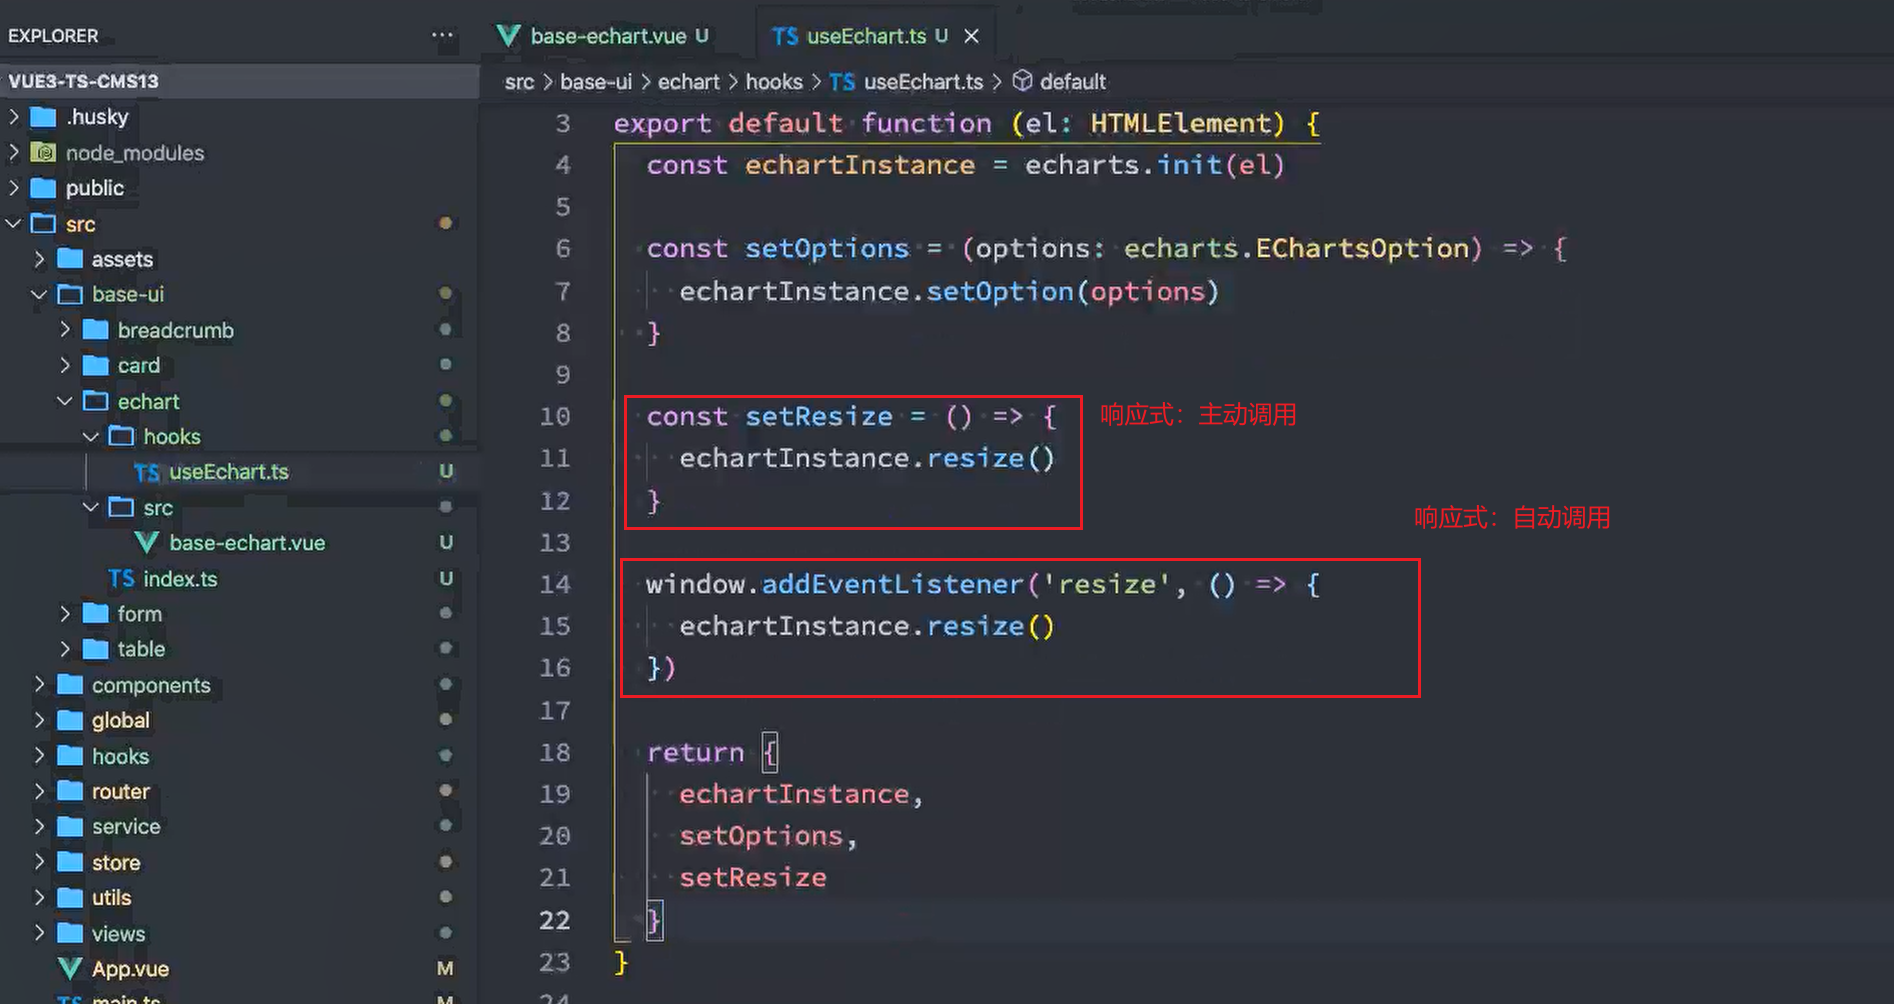This screenshot has height=1004, width=1894.
Task: Click the global folder icon
Action: (69, 720)
